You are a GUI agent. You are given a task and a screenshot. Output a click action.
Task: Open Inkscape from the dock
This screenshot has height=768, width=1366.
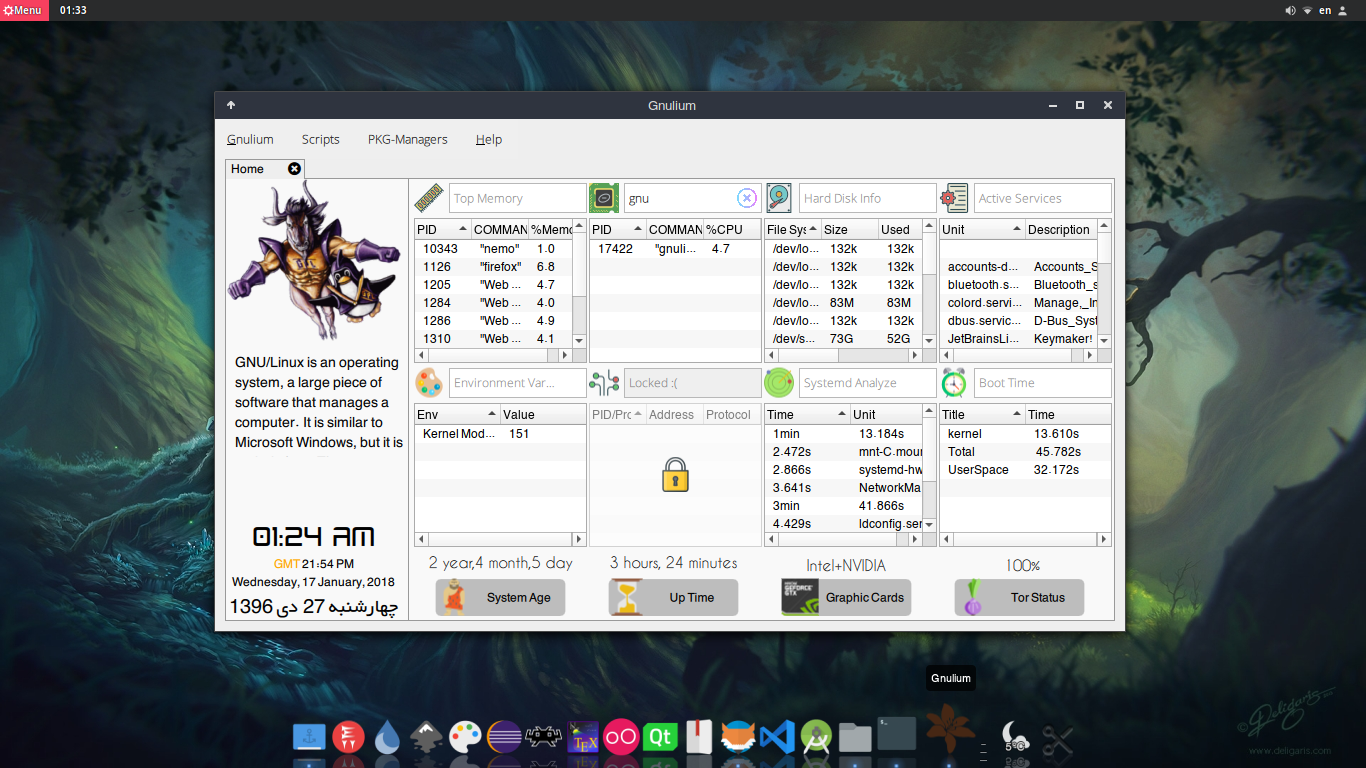427,738
